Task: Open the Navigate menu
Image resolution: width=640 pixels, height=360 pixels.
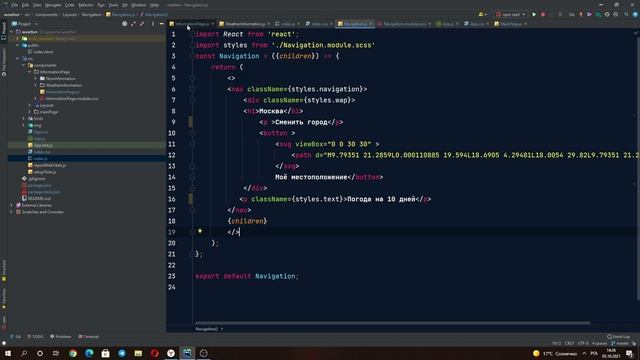Action: pos(53,5)
